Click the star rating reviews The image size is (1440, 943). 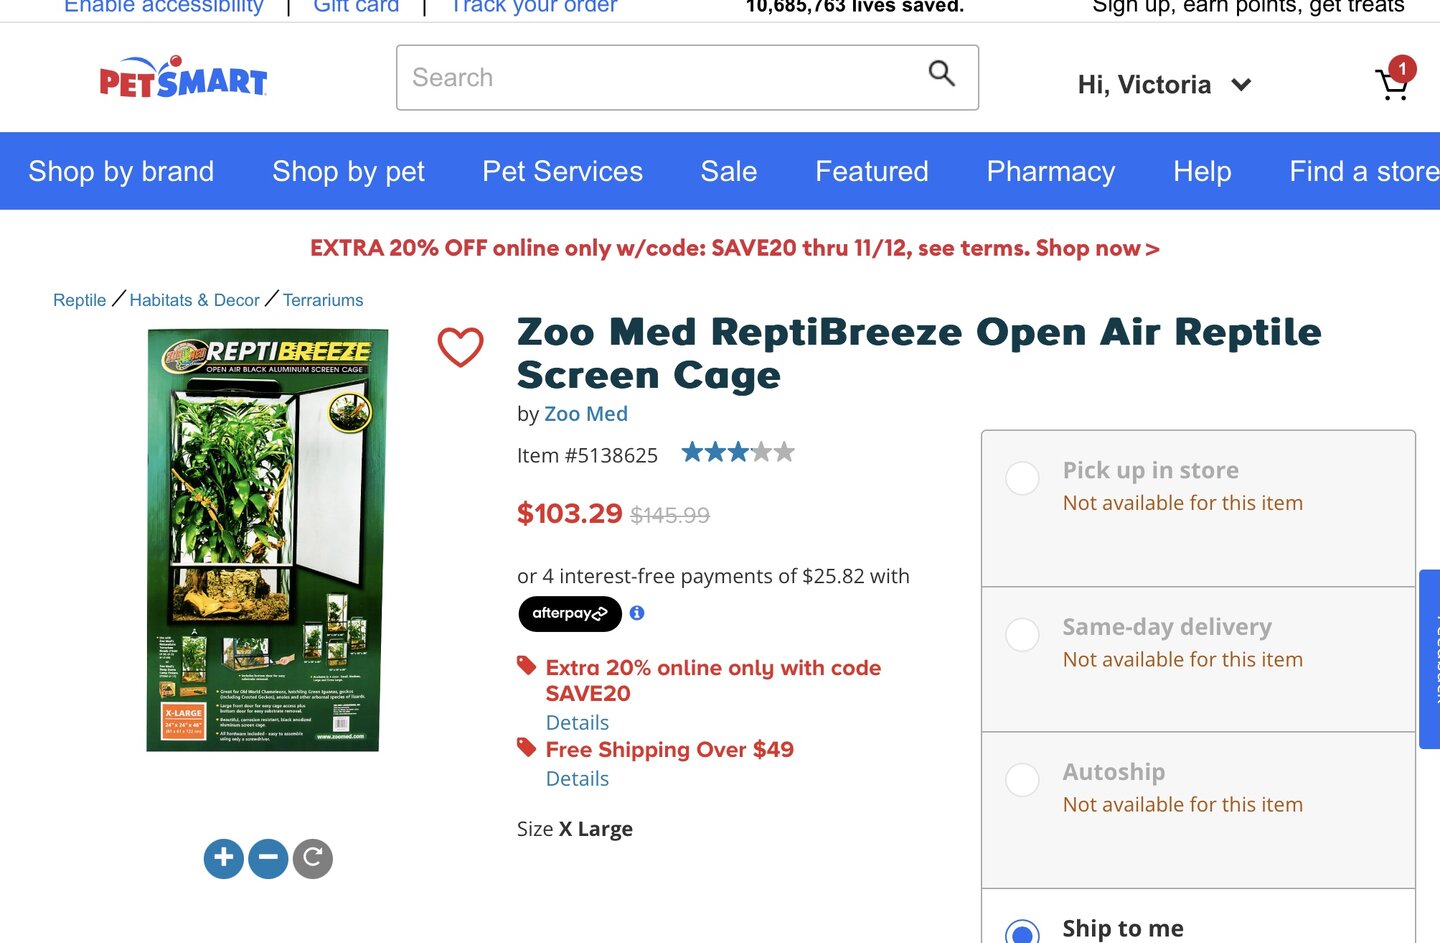coord(738,453)
